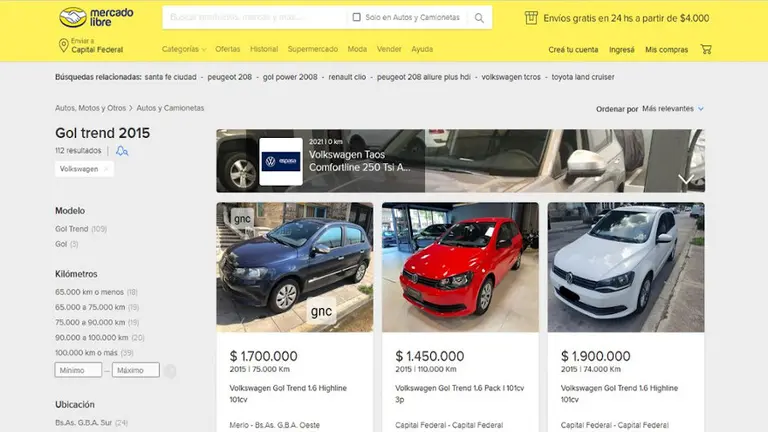Open 'Autos, Motos y Otros' breadcrumb
The height and width of the screenshot is (432, 768).
pos(91,108)
